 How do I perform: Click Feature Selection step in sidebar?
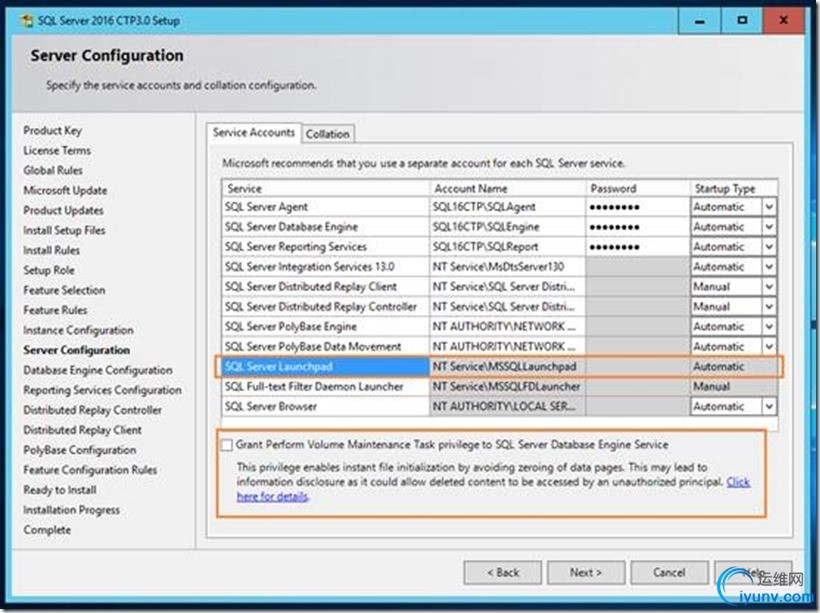click(x=64, y=290)
